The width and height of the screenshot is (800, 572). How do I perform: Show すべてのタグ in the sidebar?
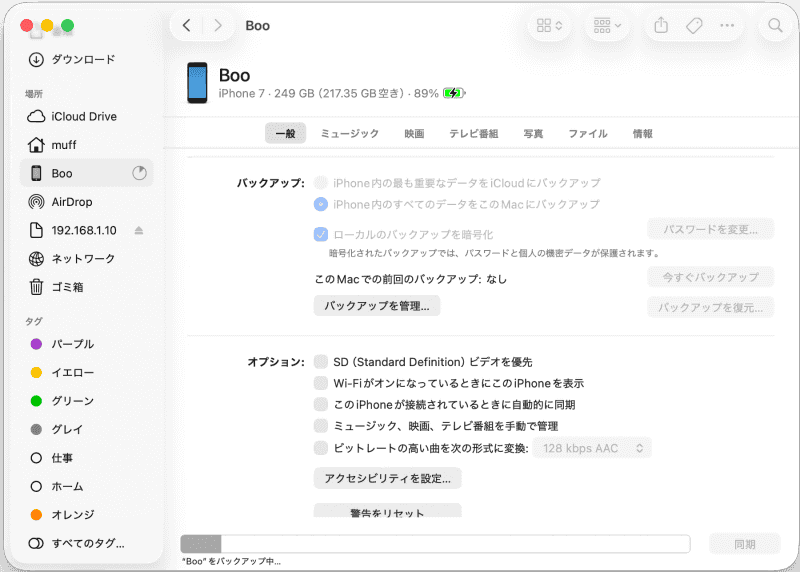[x=87, y=543]
